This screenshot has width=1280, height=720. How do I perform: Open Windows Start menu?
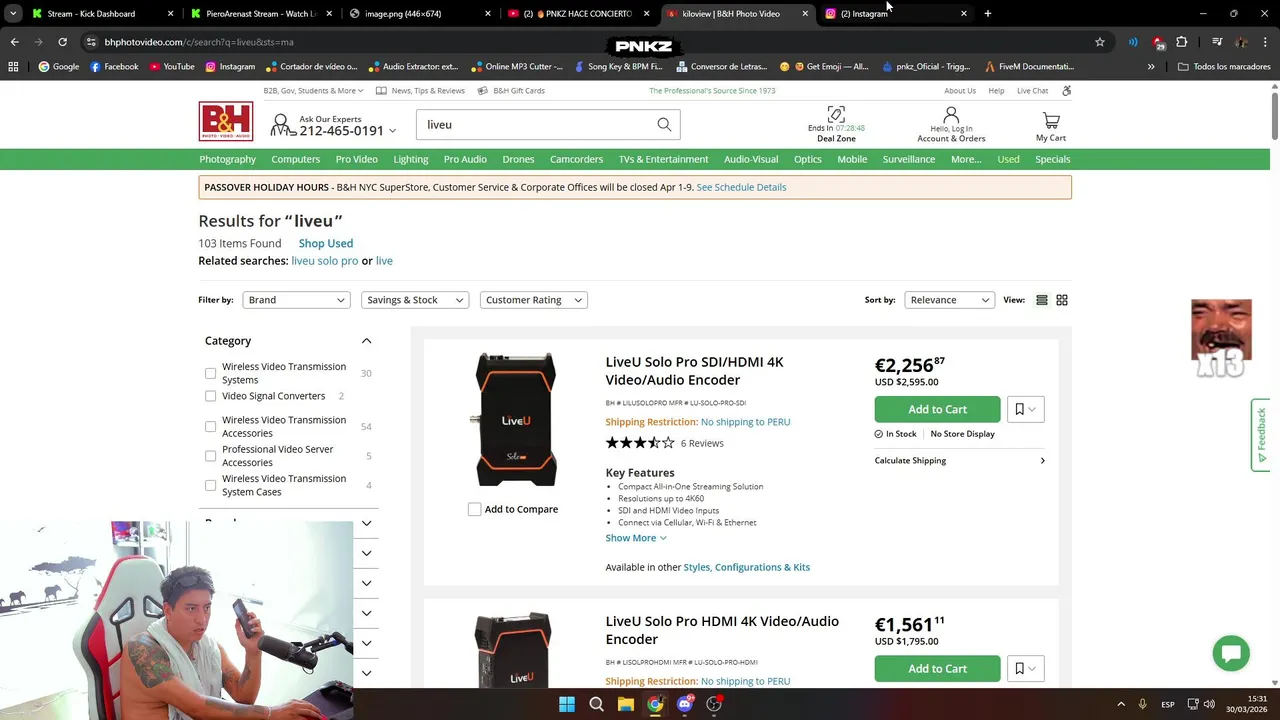(567, 704)
